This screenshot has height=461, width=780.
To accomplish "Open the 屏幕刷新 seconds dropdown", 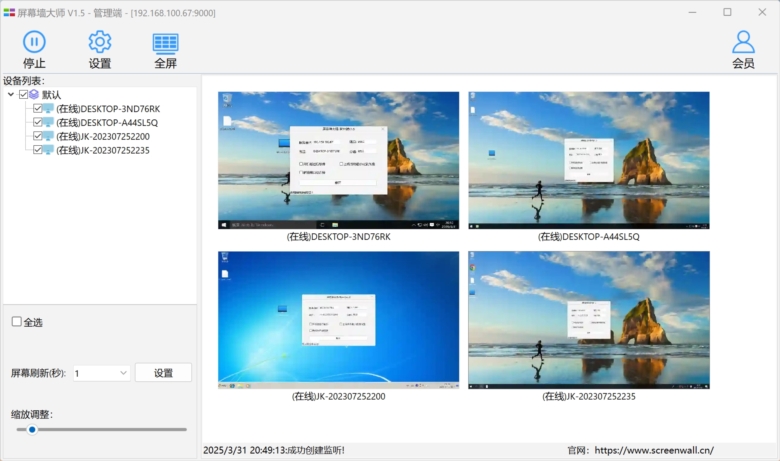I will (x=101, y=373).
